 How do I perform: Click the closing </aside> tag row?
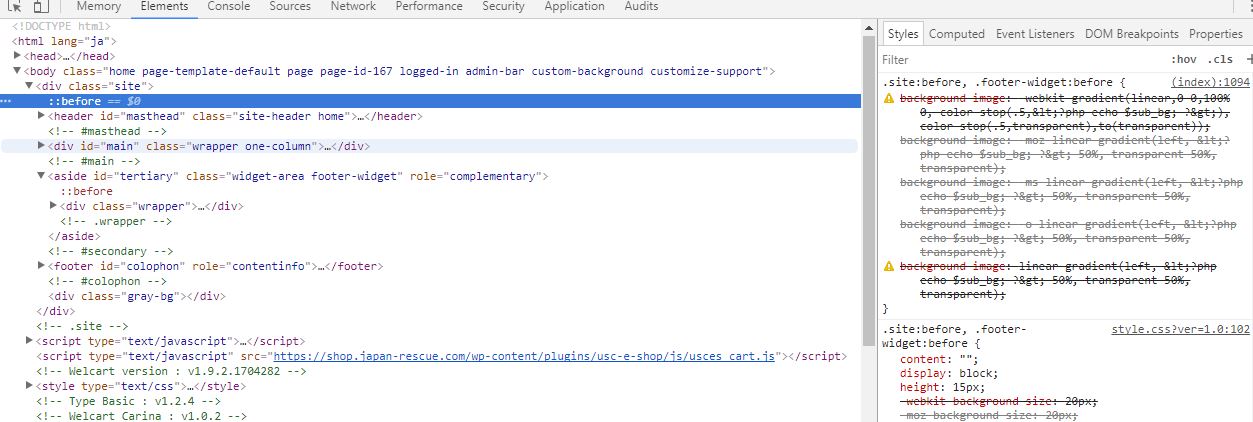(x=73, y=236)
